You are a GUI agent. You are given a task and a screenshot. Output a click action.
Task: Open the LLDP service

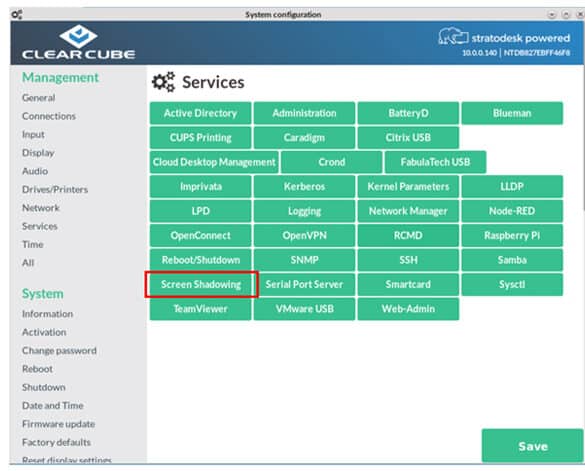coord(512,187)
